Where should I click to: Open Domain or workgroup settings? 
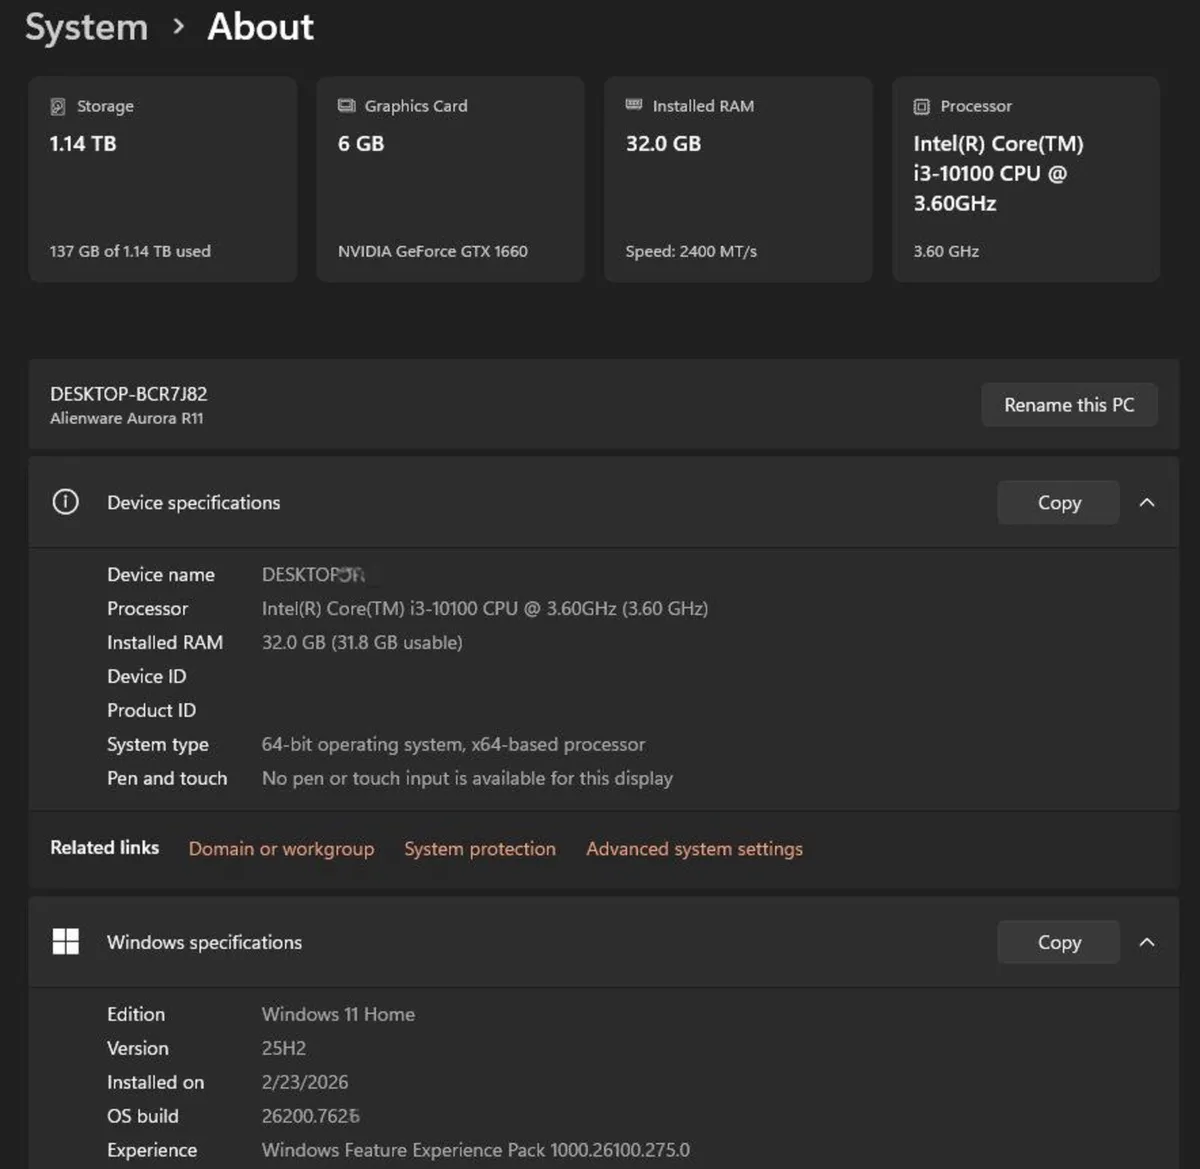[x=281, y=848]
